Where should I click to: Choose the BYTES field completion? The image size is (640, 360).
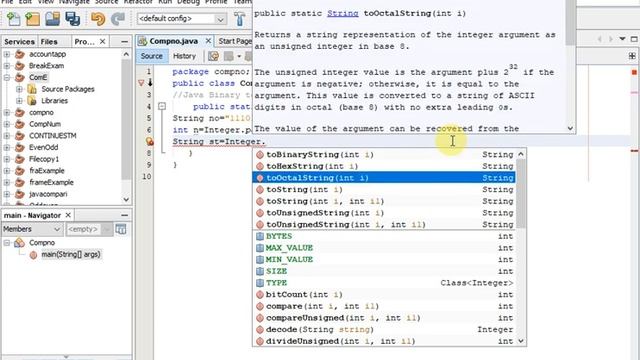pyautogui.click(x=384, y=236)
